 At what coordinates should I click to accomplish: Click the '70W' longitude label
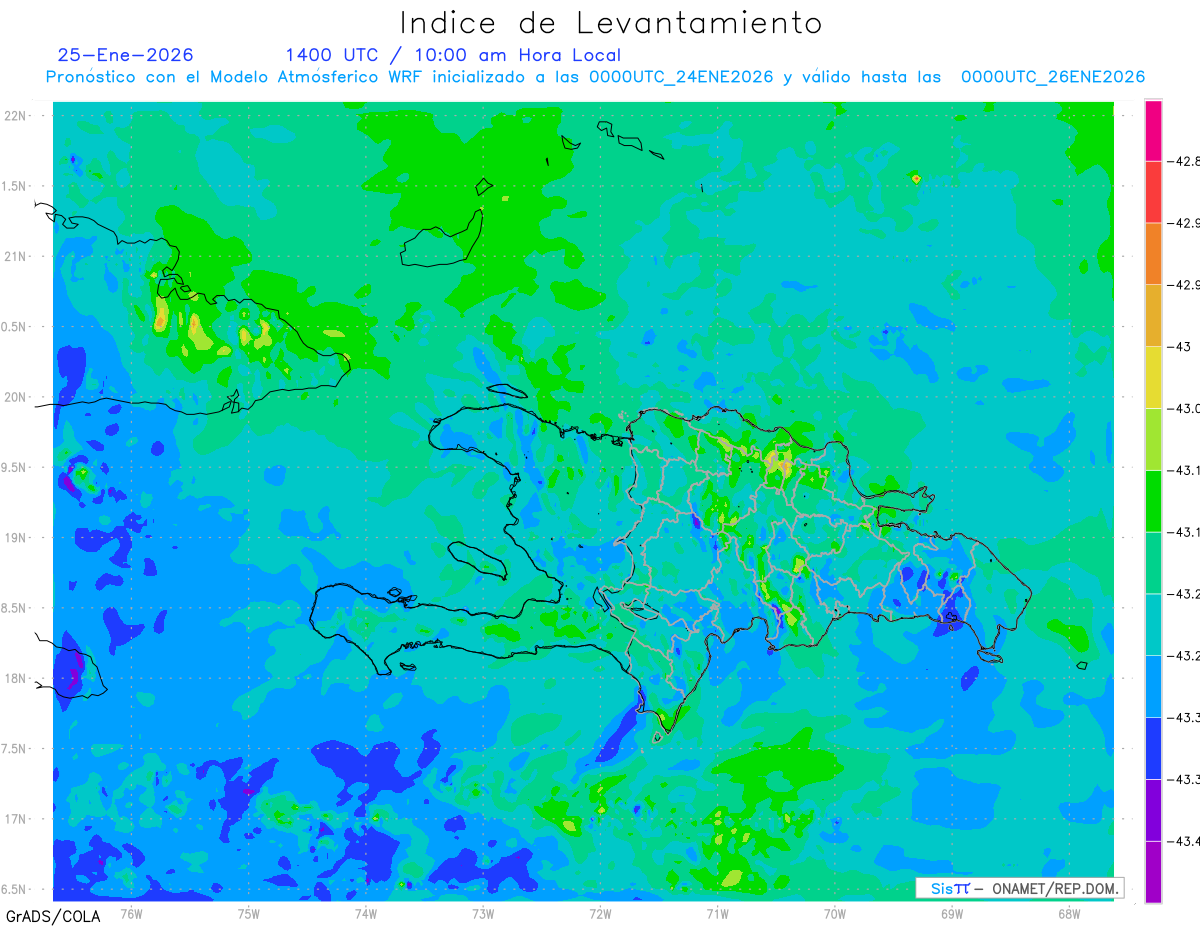tap(835, 913)
